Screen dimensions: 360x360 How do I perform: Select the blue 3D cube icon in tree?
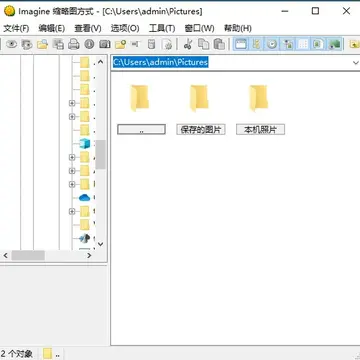click(x=85, y=144)
